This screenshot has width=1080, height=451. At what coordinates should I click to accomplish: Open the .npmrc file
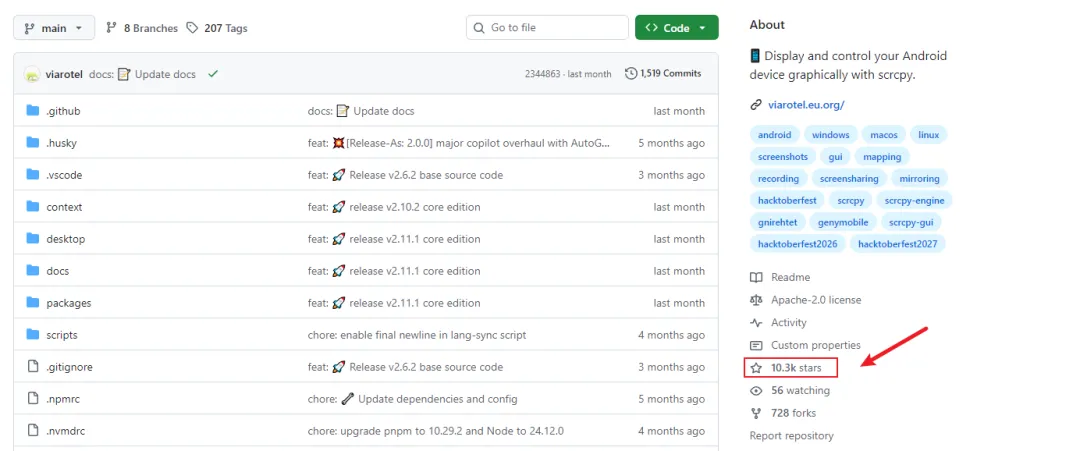coord(63,399)
